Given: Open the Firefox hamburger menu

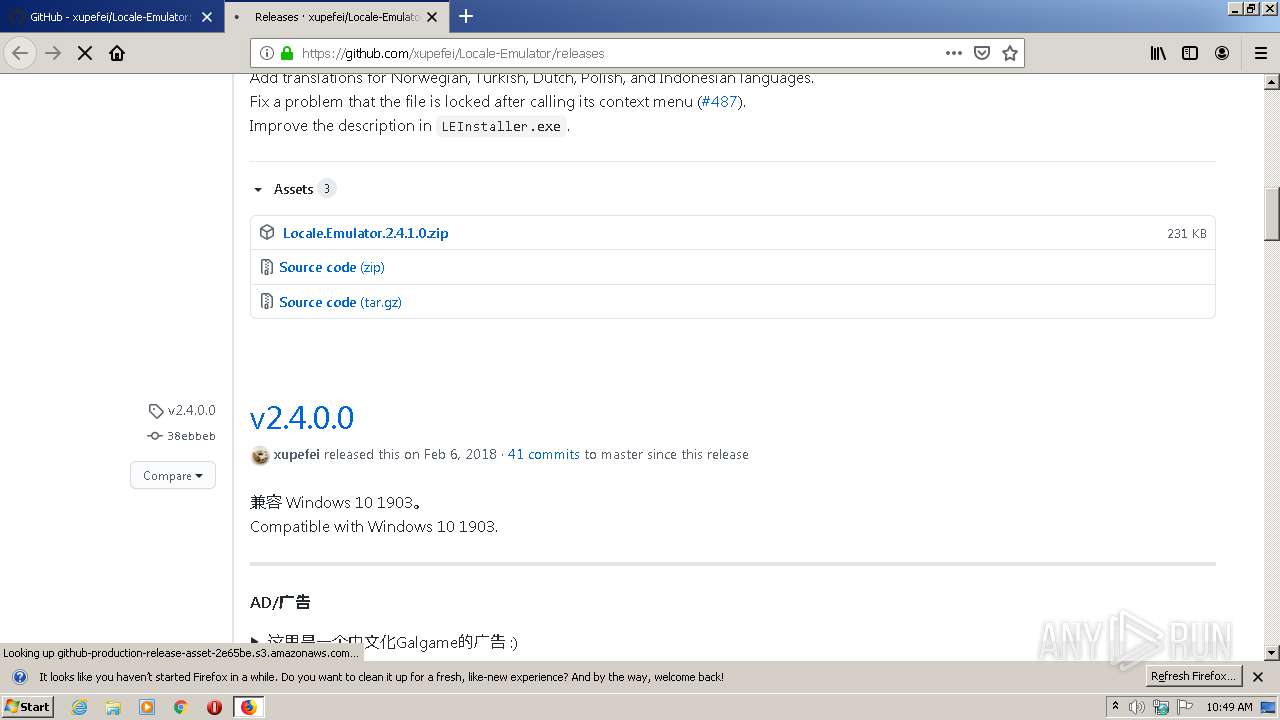Looking at the screenshot, I should click(1260, 53).
